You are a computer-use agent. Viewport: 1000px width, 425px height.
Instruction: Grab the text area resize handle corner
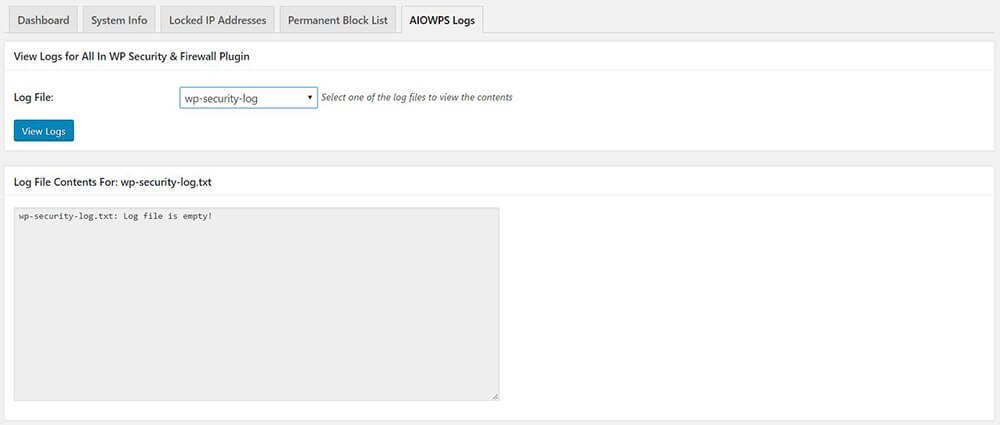(x=495, y=397)
